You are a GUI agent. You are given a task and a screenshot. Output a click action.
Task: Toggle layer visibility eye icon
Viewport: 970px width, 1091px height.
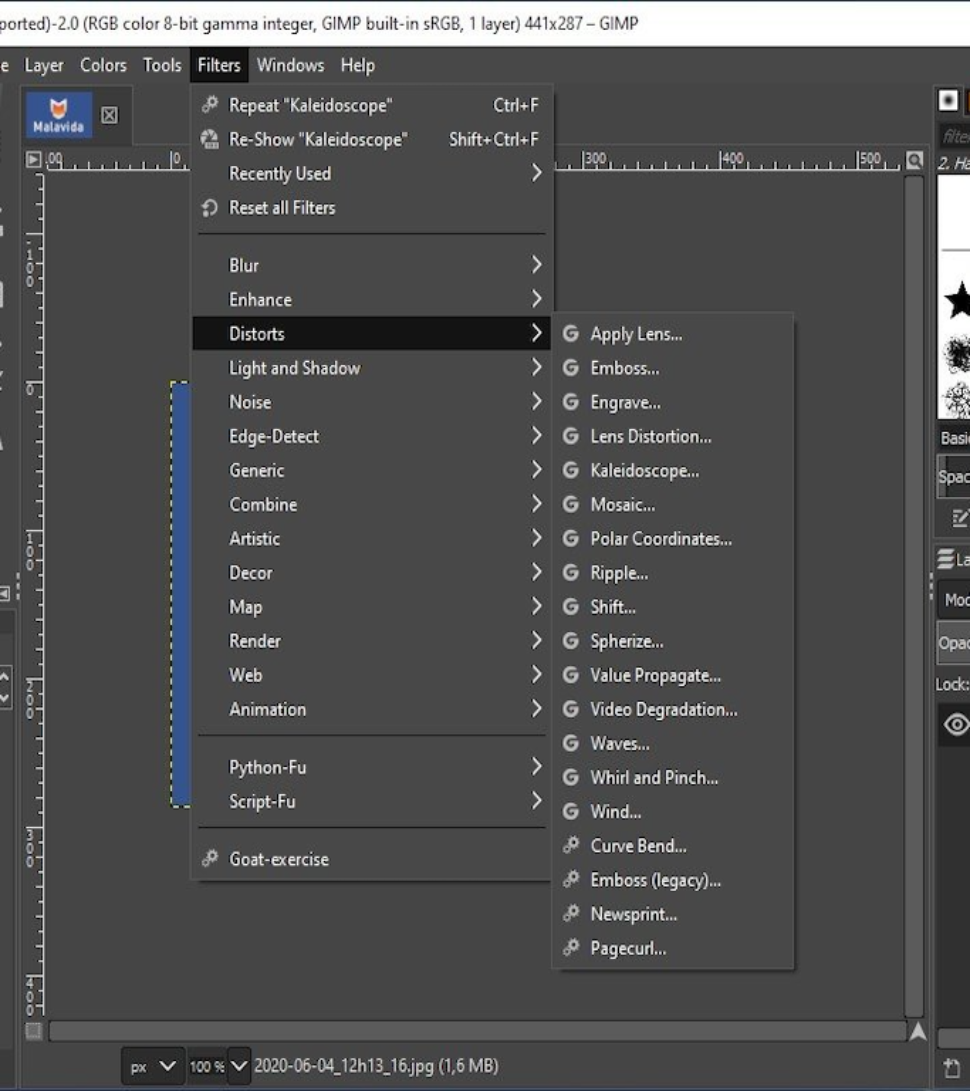pyautogui.click(x=956, y=724)
